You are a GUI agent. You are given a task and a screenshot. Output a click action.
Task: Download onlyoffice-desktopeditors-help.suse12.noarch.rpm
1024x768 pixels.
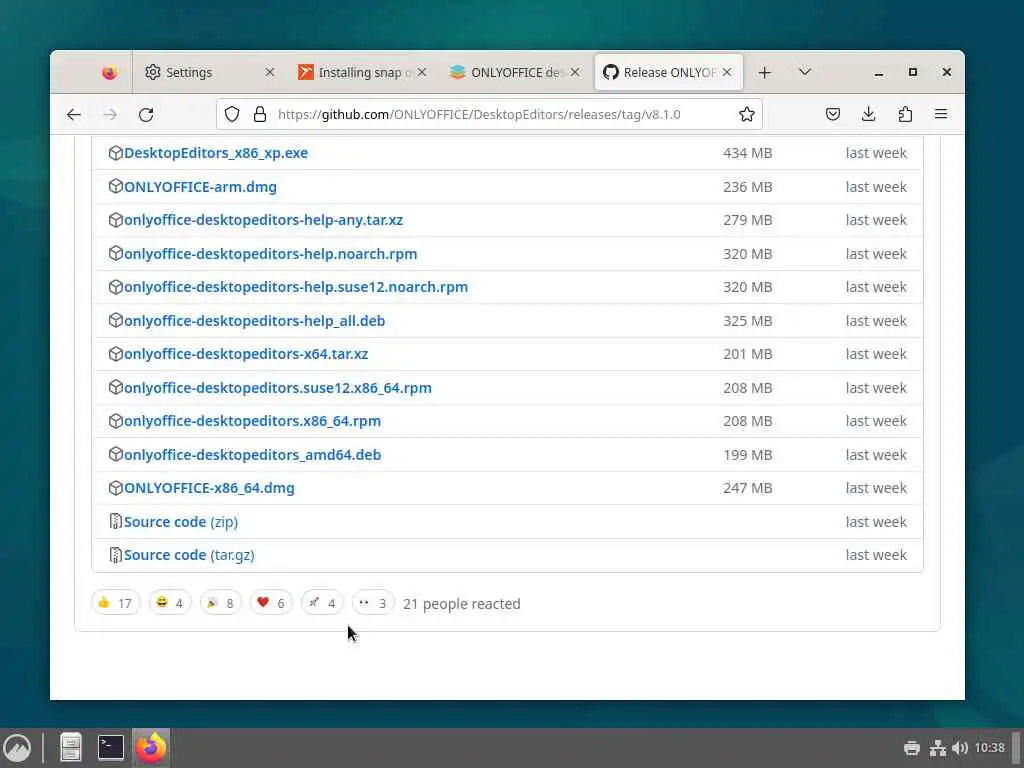[296, 287]
